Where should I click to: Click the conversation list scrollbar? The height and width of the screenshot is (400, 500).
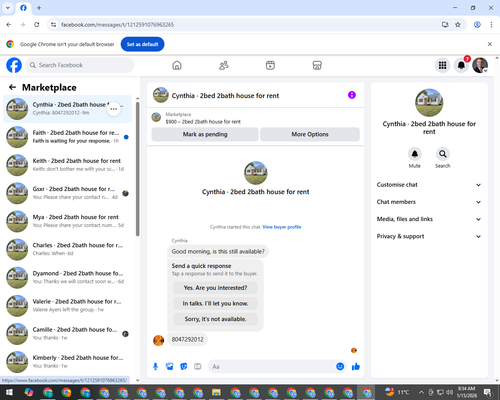(x=138, y=168)
